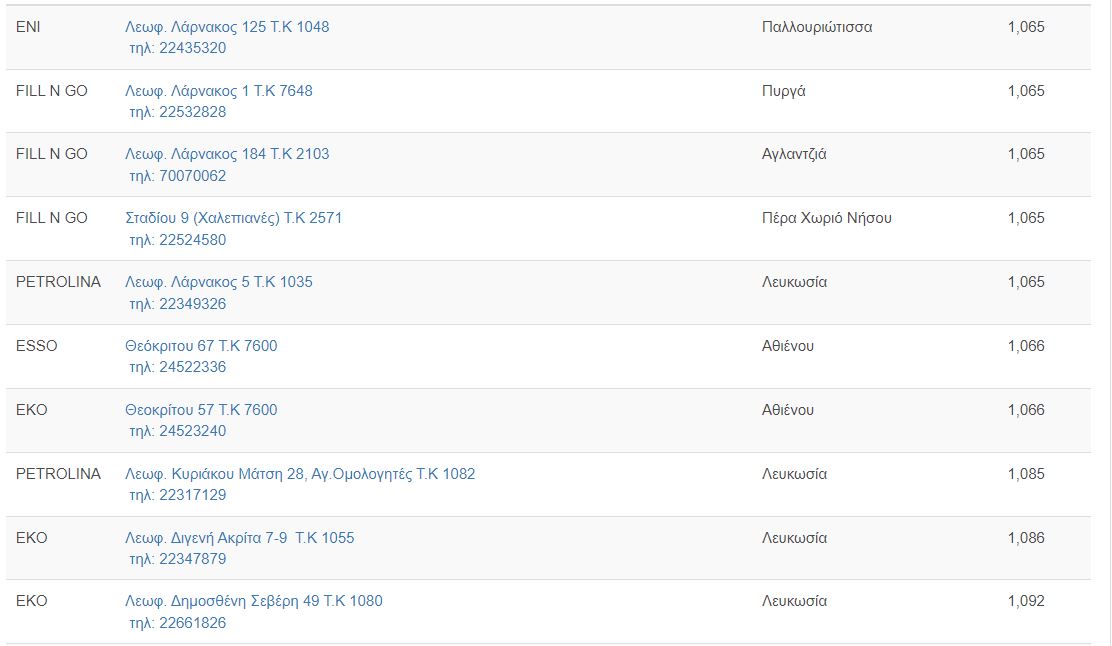Select the Θεόκριτου 67 Τ.Κ 7600 address link
Image resolution: width=1112 pixels, height=646 pixels.
tap(201, 345)
